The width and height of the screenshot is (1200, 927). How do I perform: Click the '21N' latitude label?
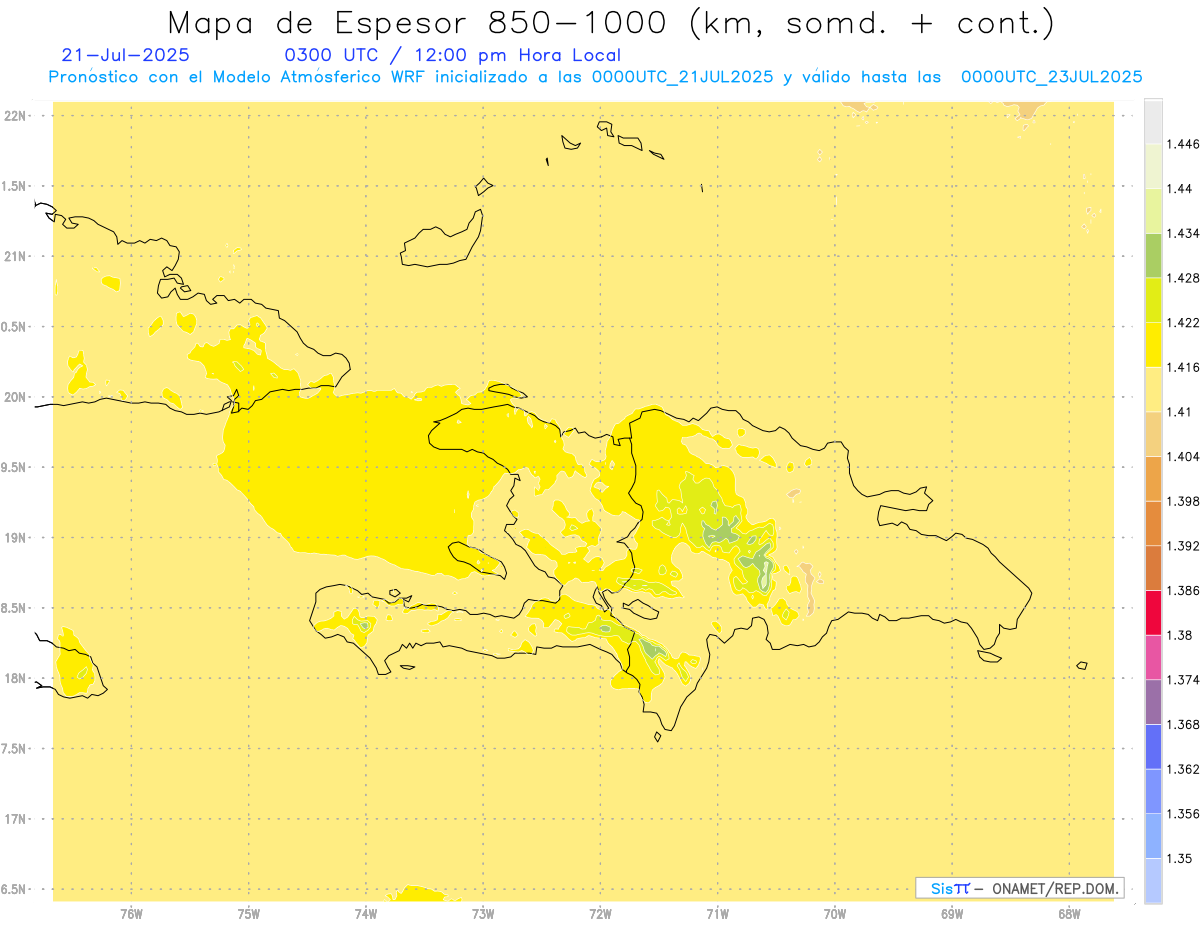pos(14,257)
